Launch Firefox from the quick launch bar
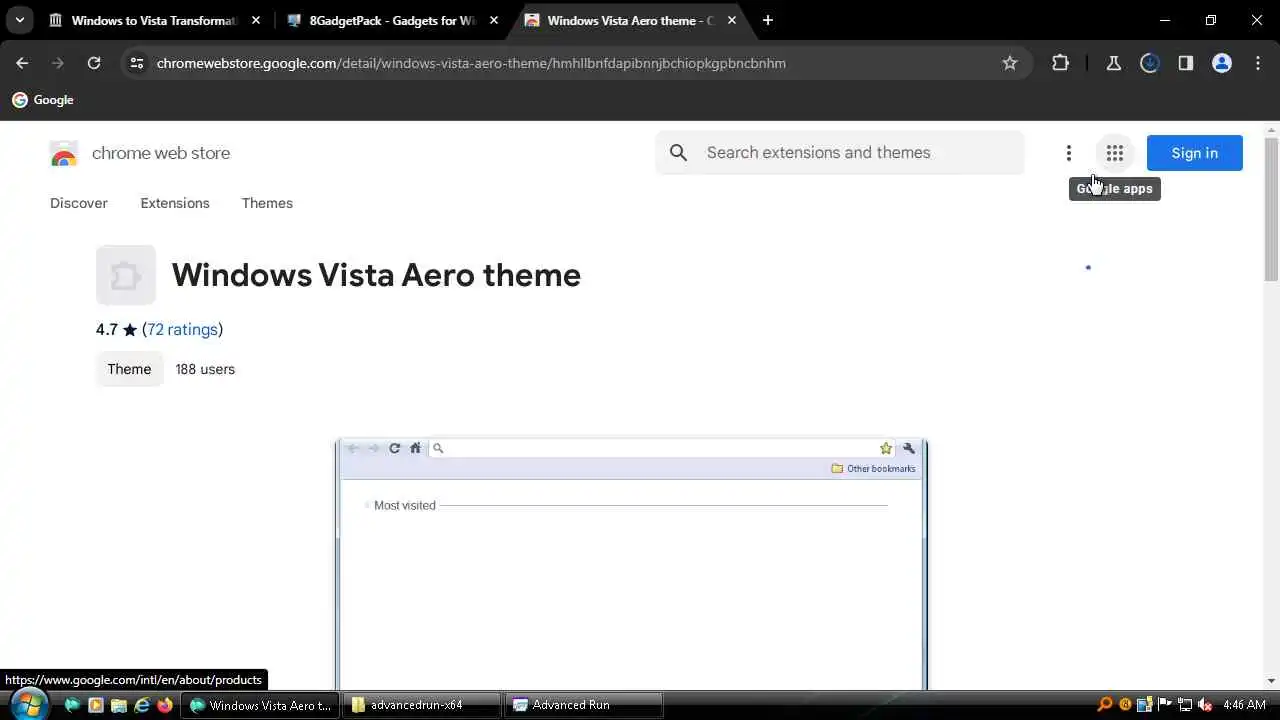Screen dimensions: 1280x720 [x=165, y=705]
